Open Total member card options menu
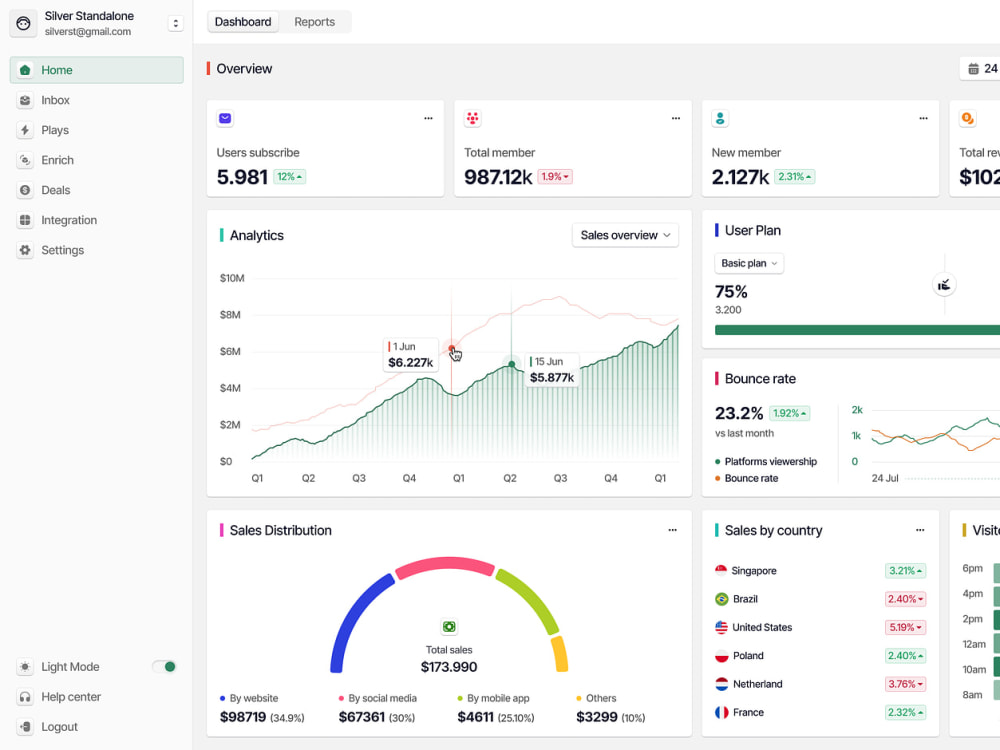This screenshot has width=1000, height=750. [x=676, y=118]
